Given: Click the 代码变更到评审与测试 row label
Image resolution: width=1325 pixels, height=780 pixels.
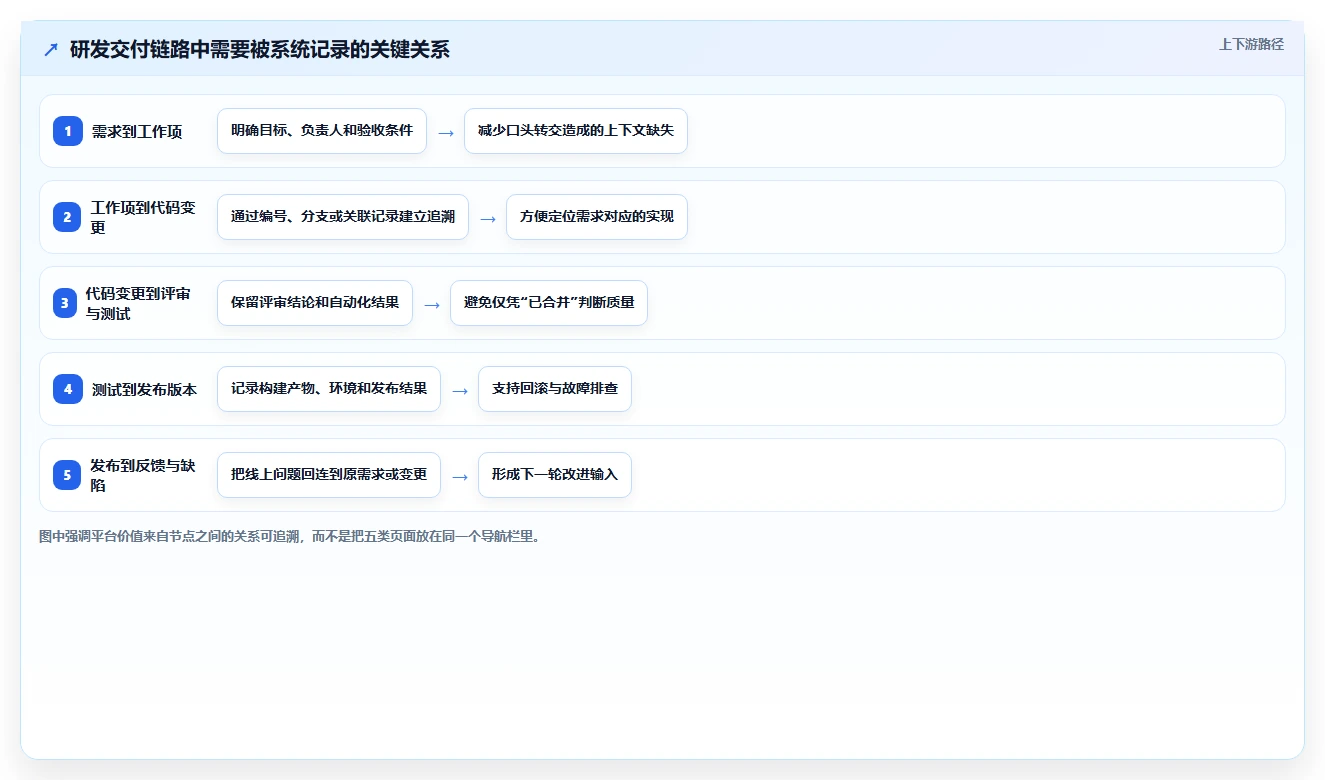Looking at the screenshot, I should coord(138,303).
